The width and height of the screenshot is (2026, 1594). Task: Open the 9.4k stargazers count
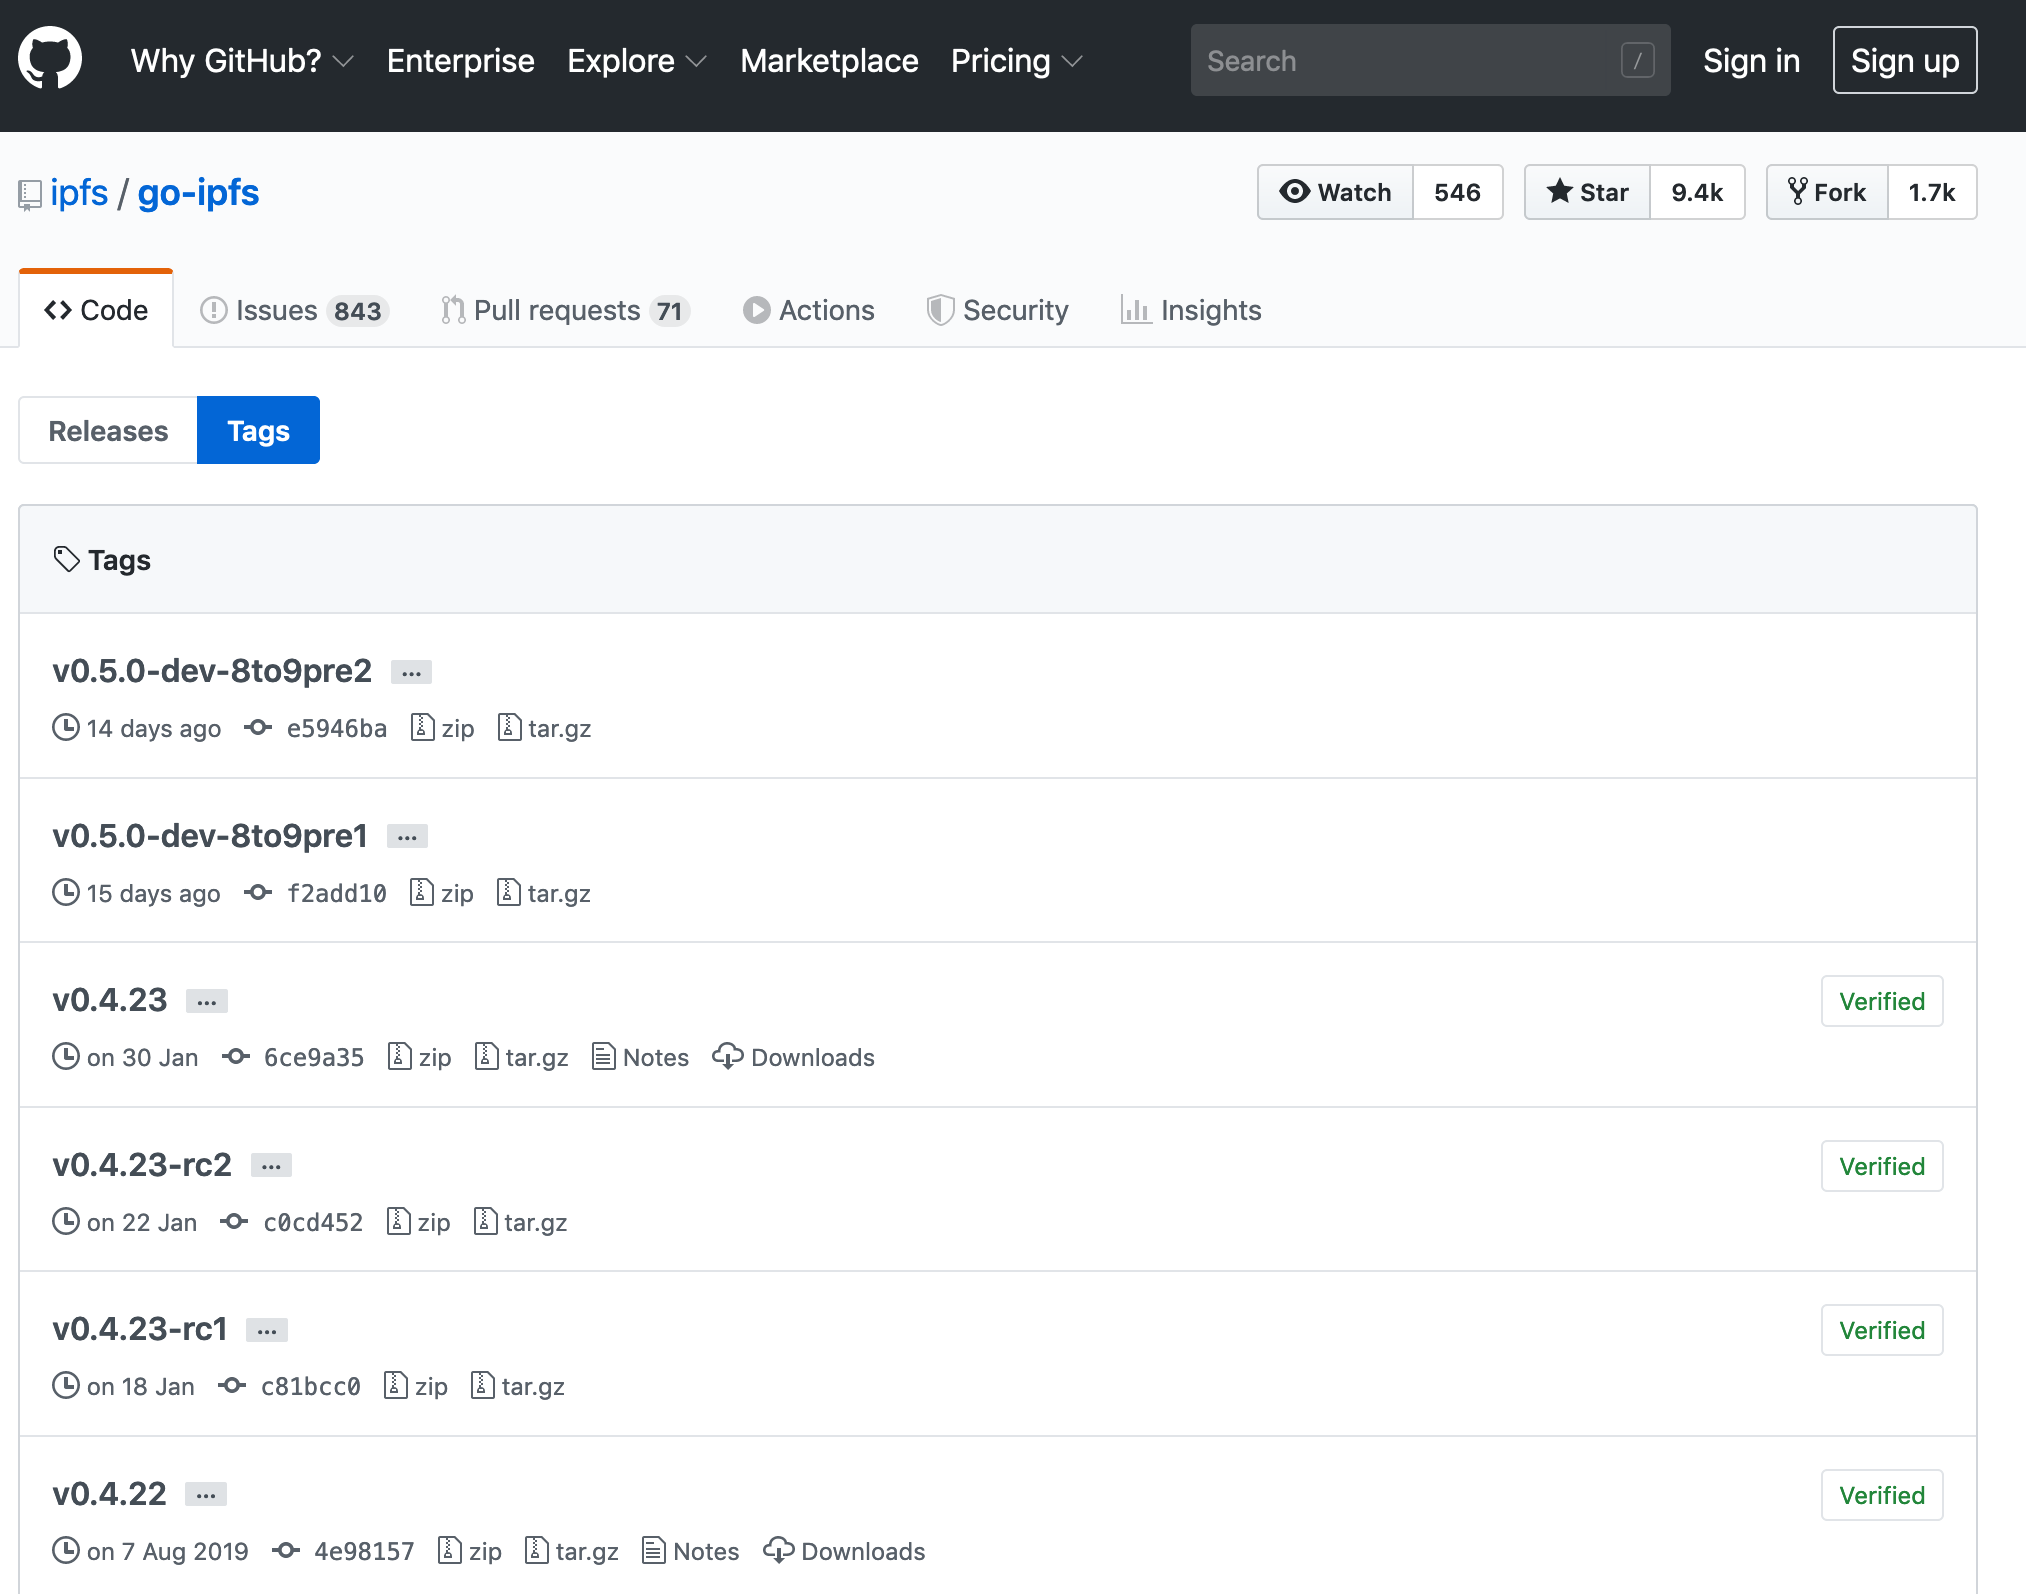1697,192
